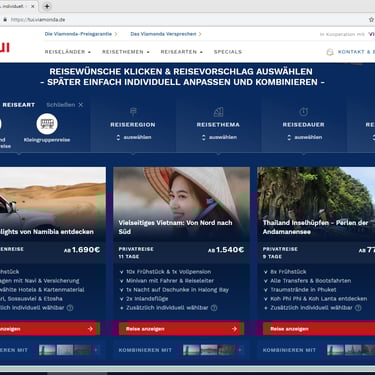Open Reiseregion auswählen dropdown
375x375 pixels.
[x=134, y=137]
